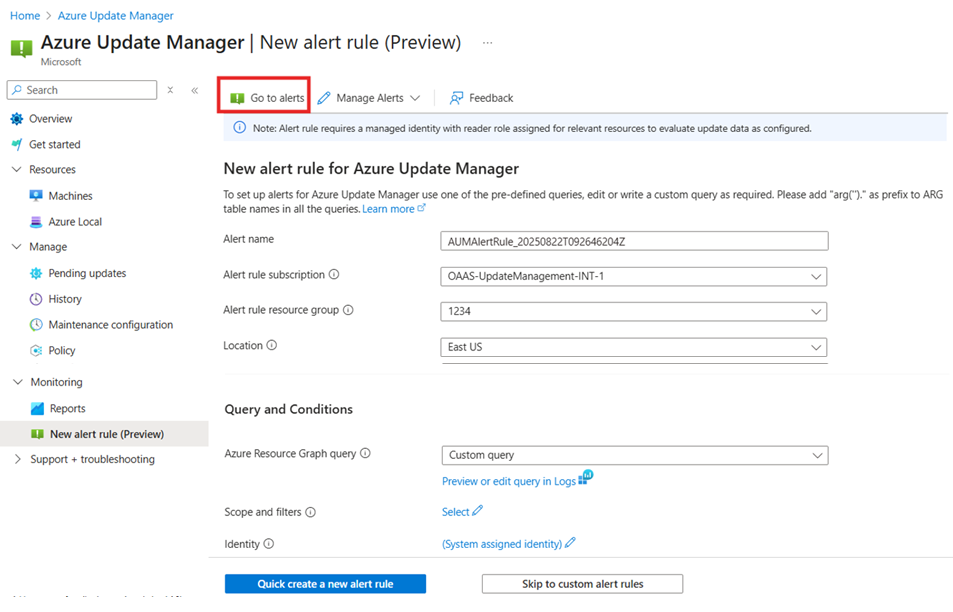The image size is (953, 612).
Task: Click the Scope and filters edit pencil icon
Action: tap(477, 511)
